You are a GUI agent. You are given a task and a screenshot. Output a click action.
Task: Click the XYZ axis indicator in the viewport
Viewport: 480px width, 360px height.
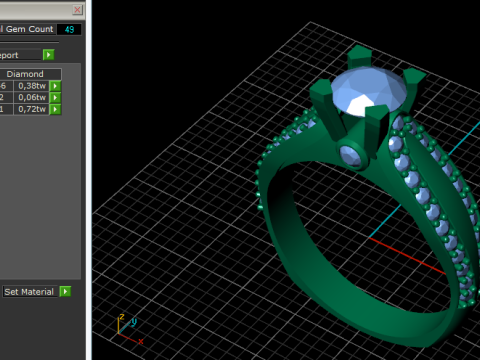click(130, 328)
